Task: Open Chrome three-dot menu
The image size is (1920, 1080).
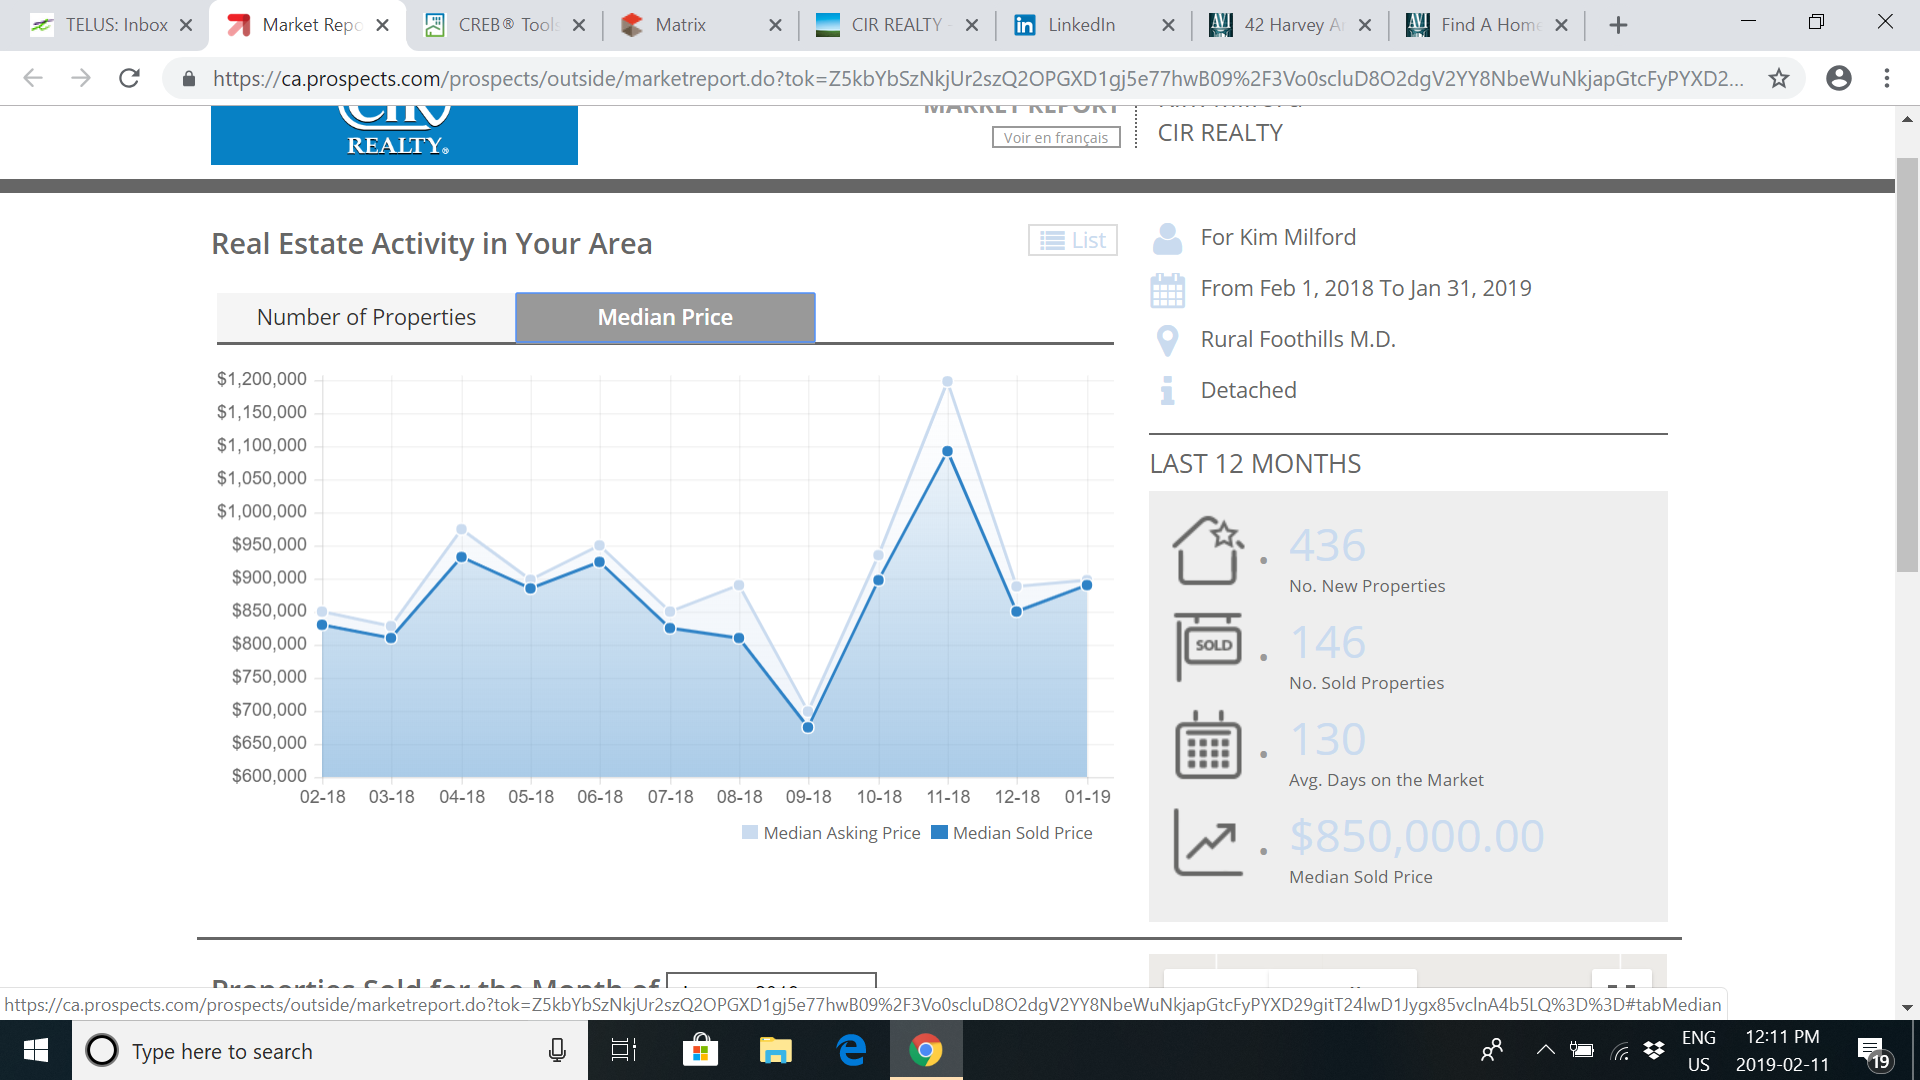Action: coord(1886,78)
